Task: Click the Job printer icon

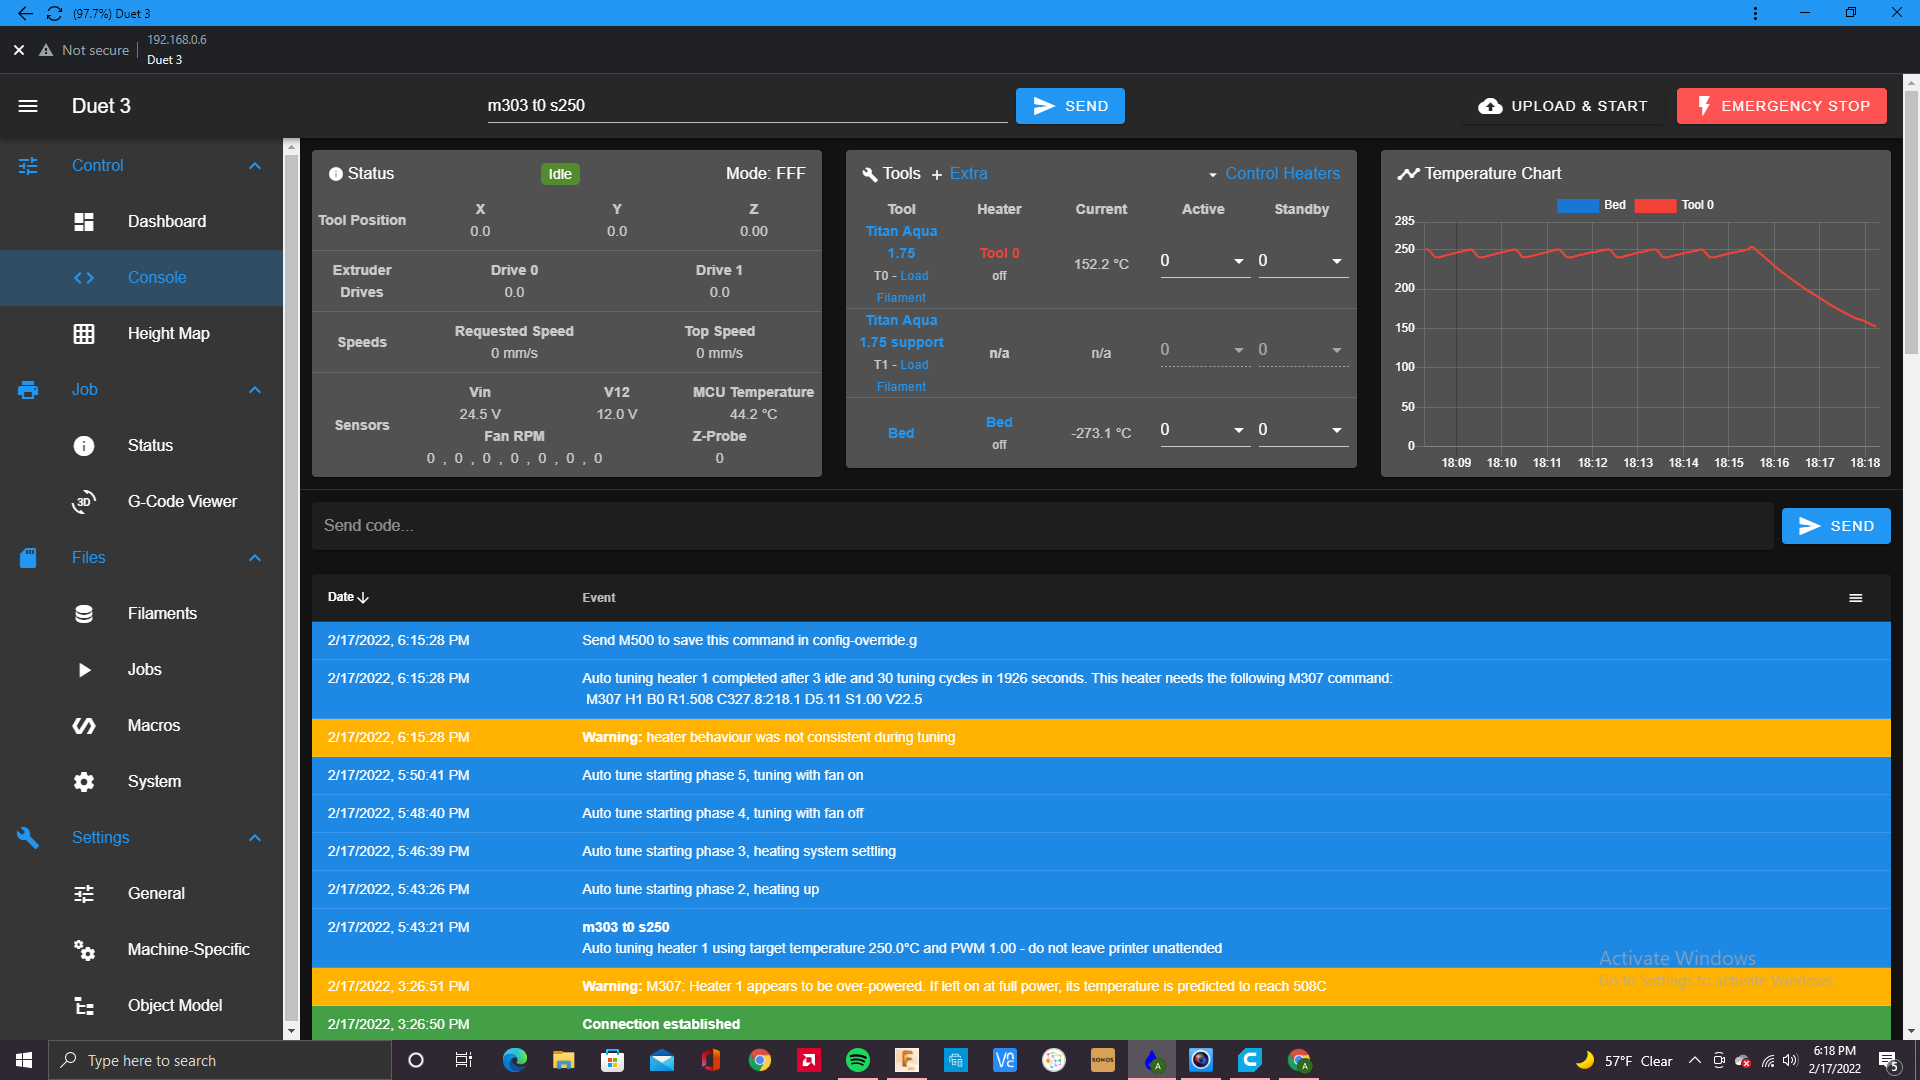Action: [28, 390]
